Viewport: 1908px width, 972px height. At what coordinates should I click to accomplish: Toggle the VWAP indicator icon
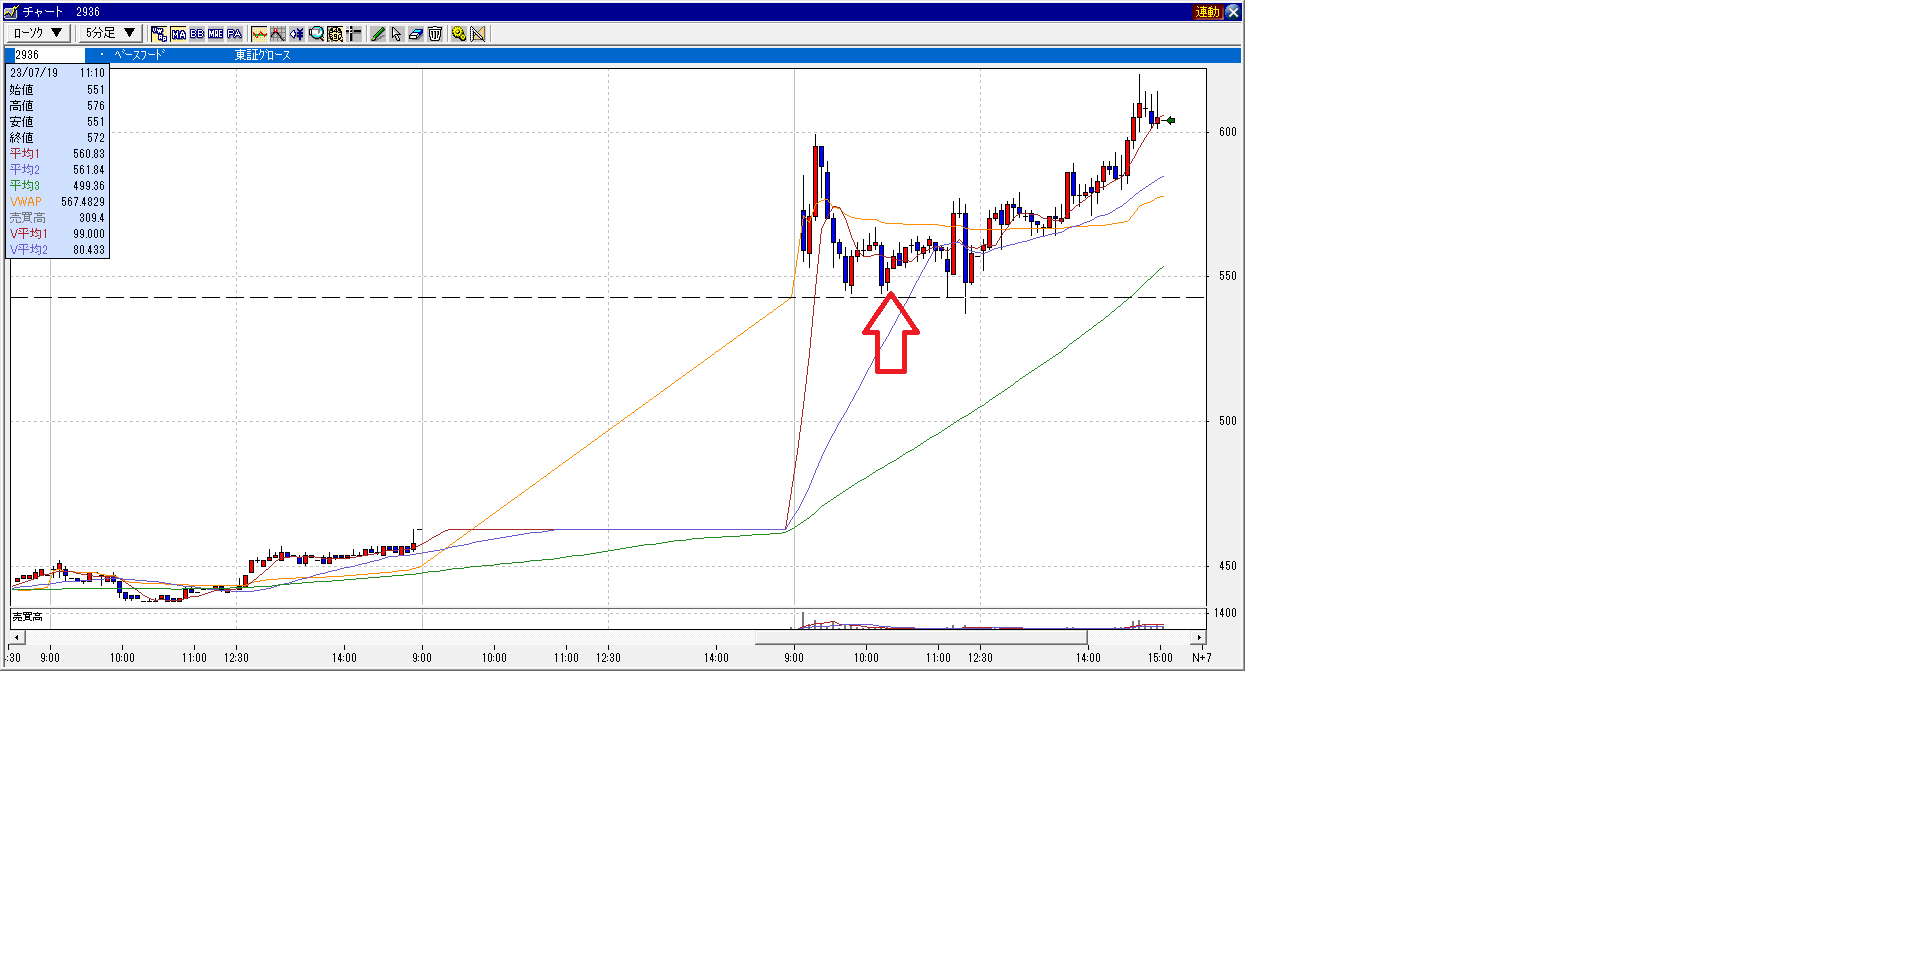pos(159,33)
